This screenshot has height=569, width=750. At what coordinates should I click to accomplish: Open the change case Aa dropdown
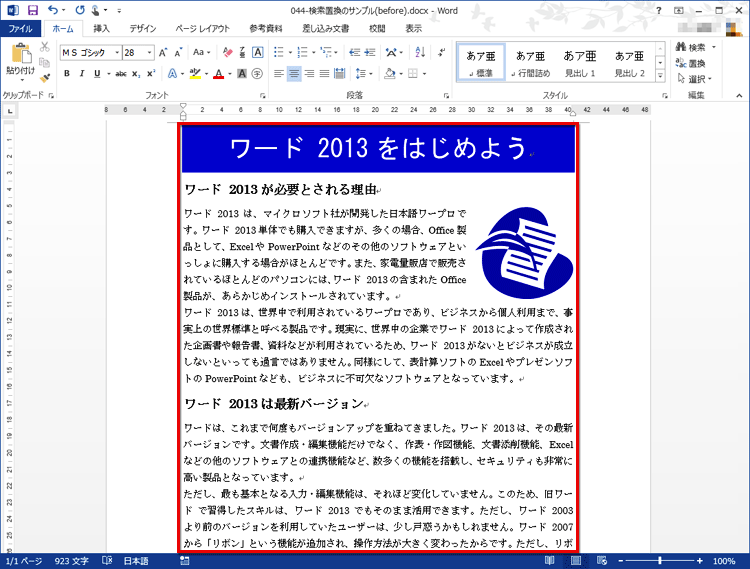[201, 53]
